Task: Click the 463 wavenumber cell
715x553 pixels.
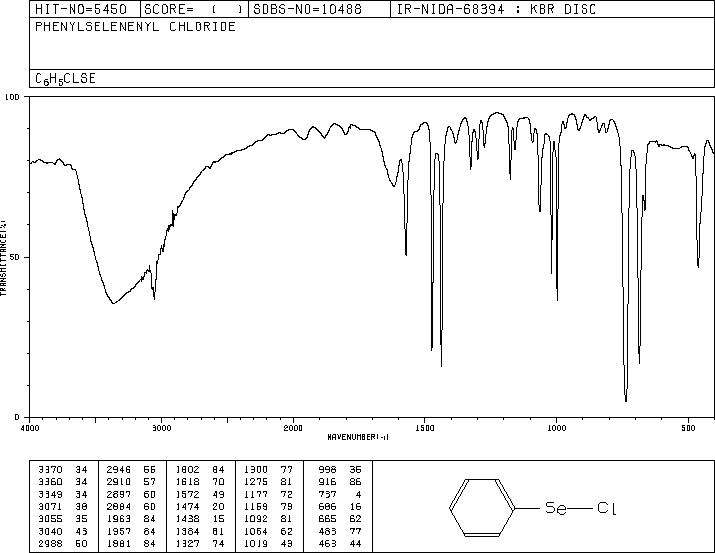Action: [327, 544]
